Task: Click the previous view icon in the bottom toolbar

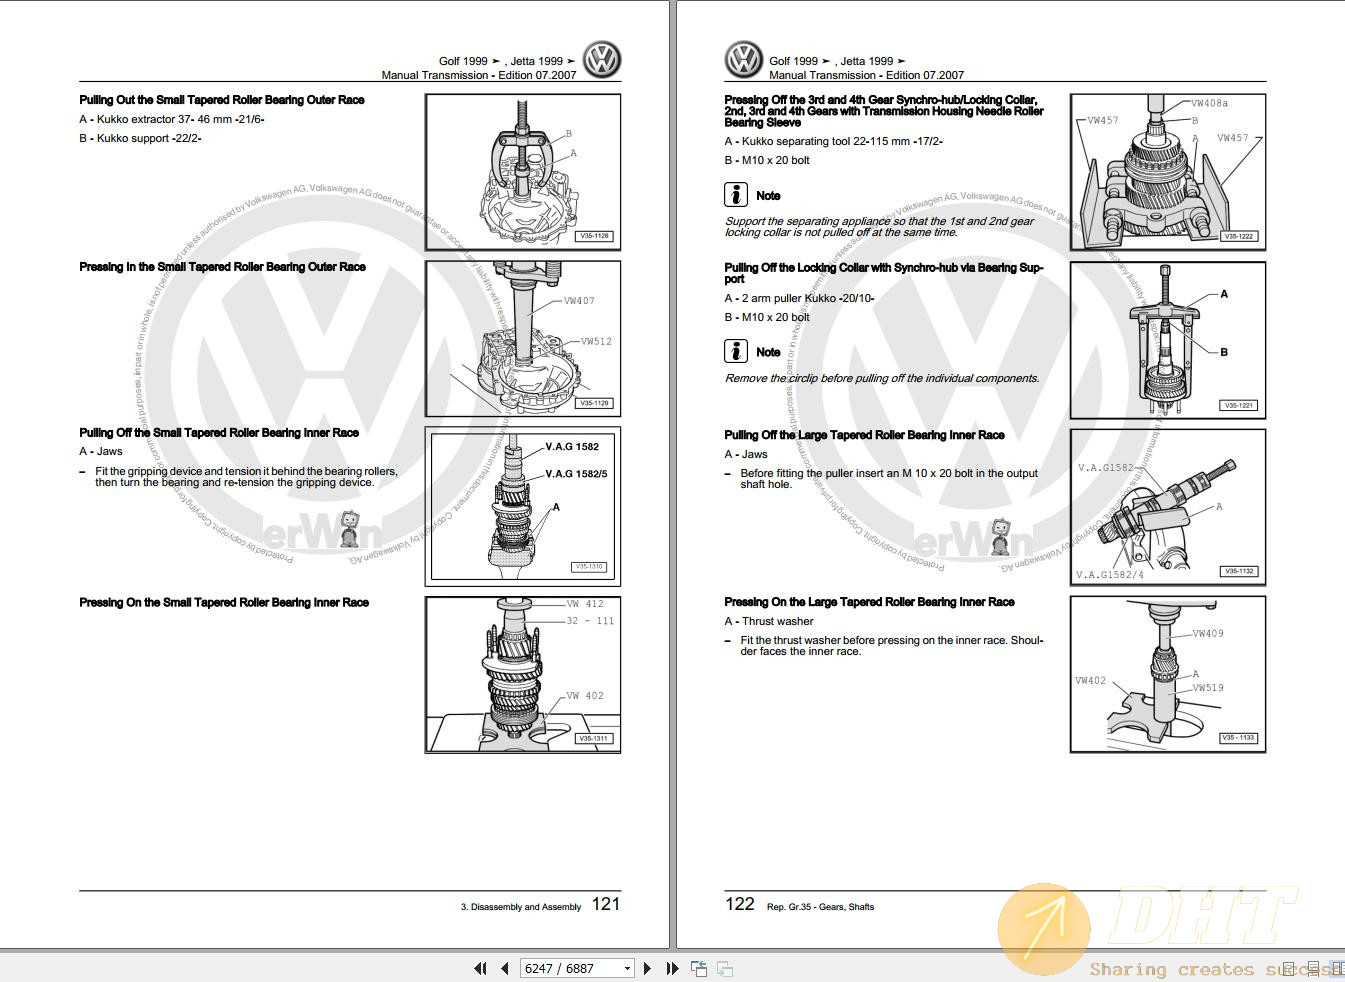Action: (699, 968)
